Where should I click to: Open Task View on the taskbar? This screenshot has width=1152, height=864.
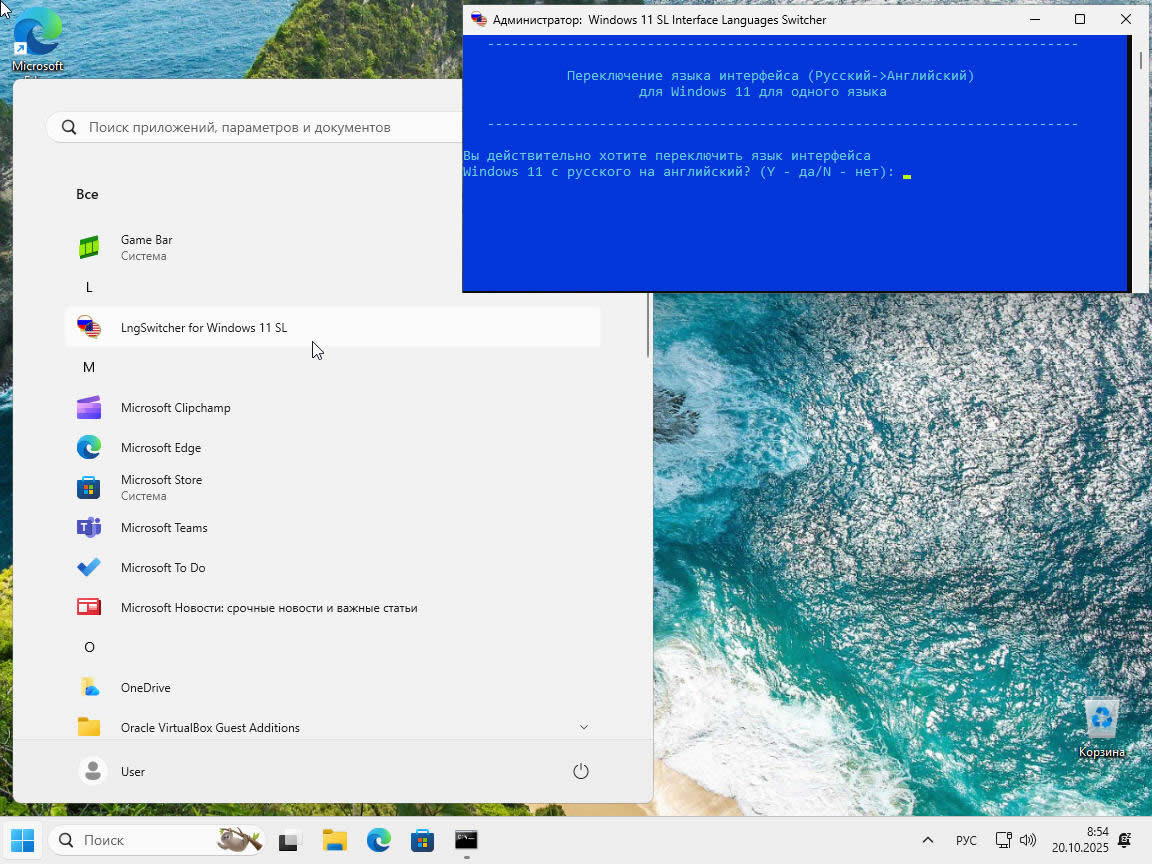pos(290,840)
